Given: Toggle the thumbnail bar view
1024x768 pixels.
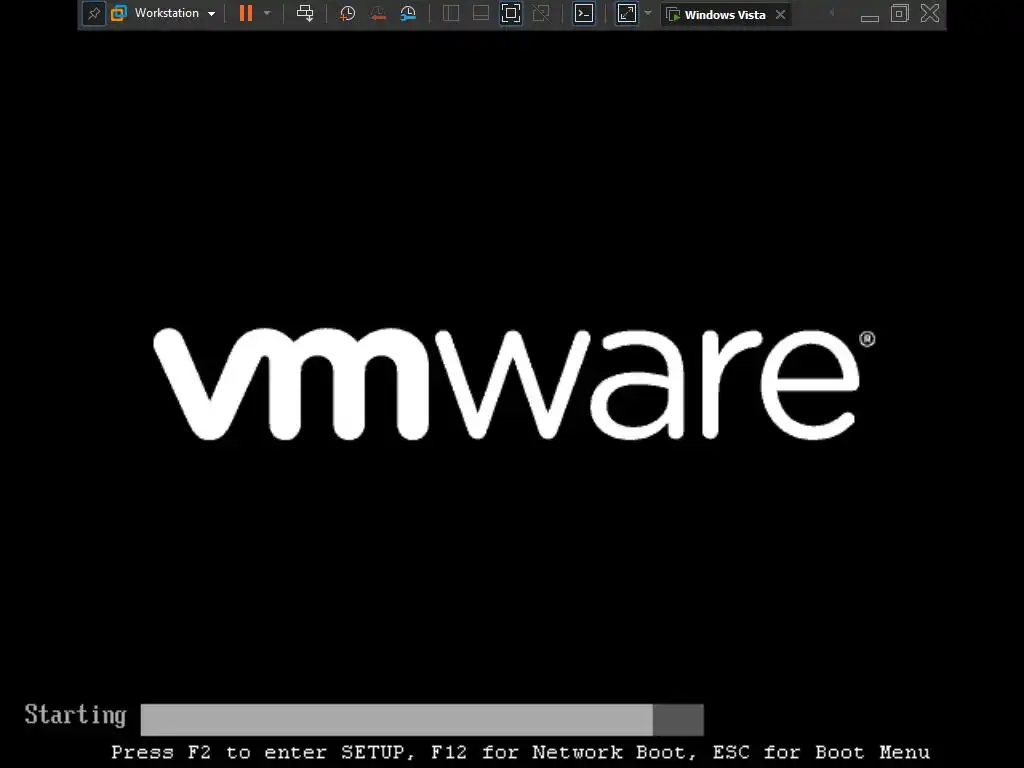Looking at the screenshot, I should tap(481, 13).
